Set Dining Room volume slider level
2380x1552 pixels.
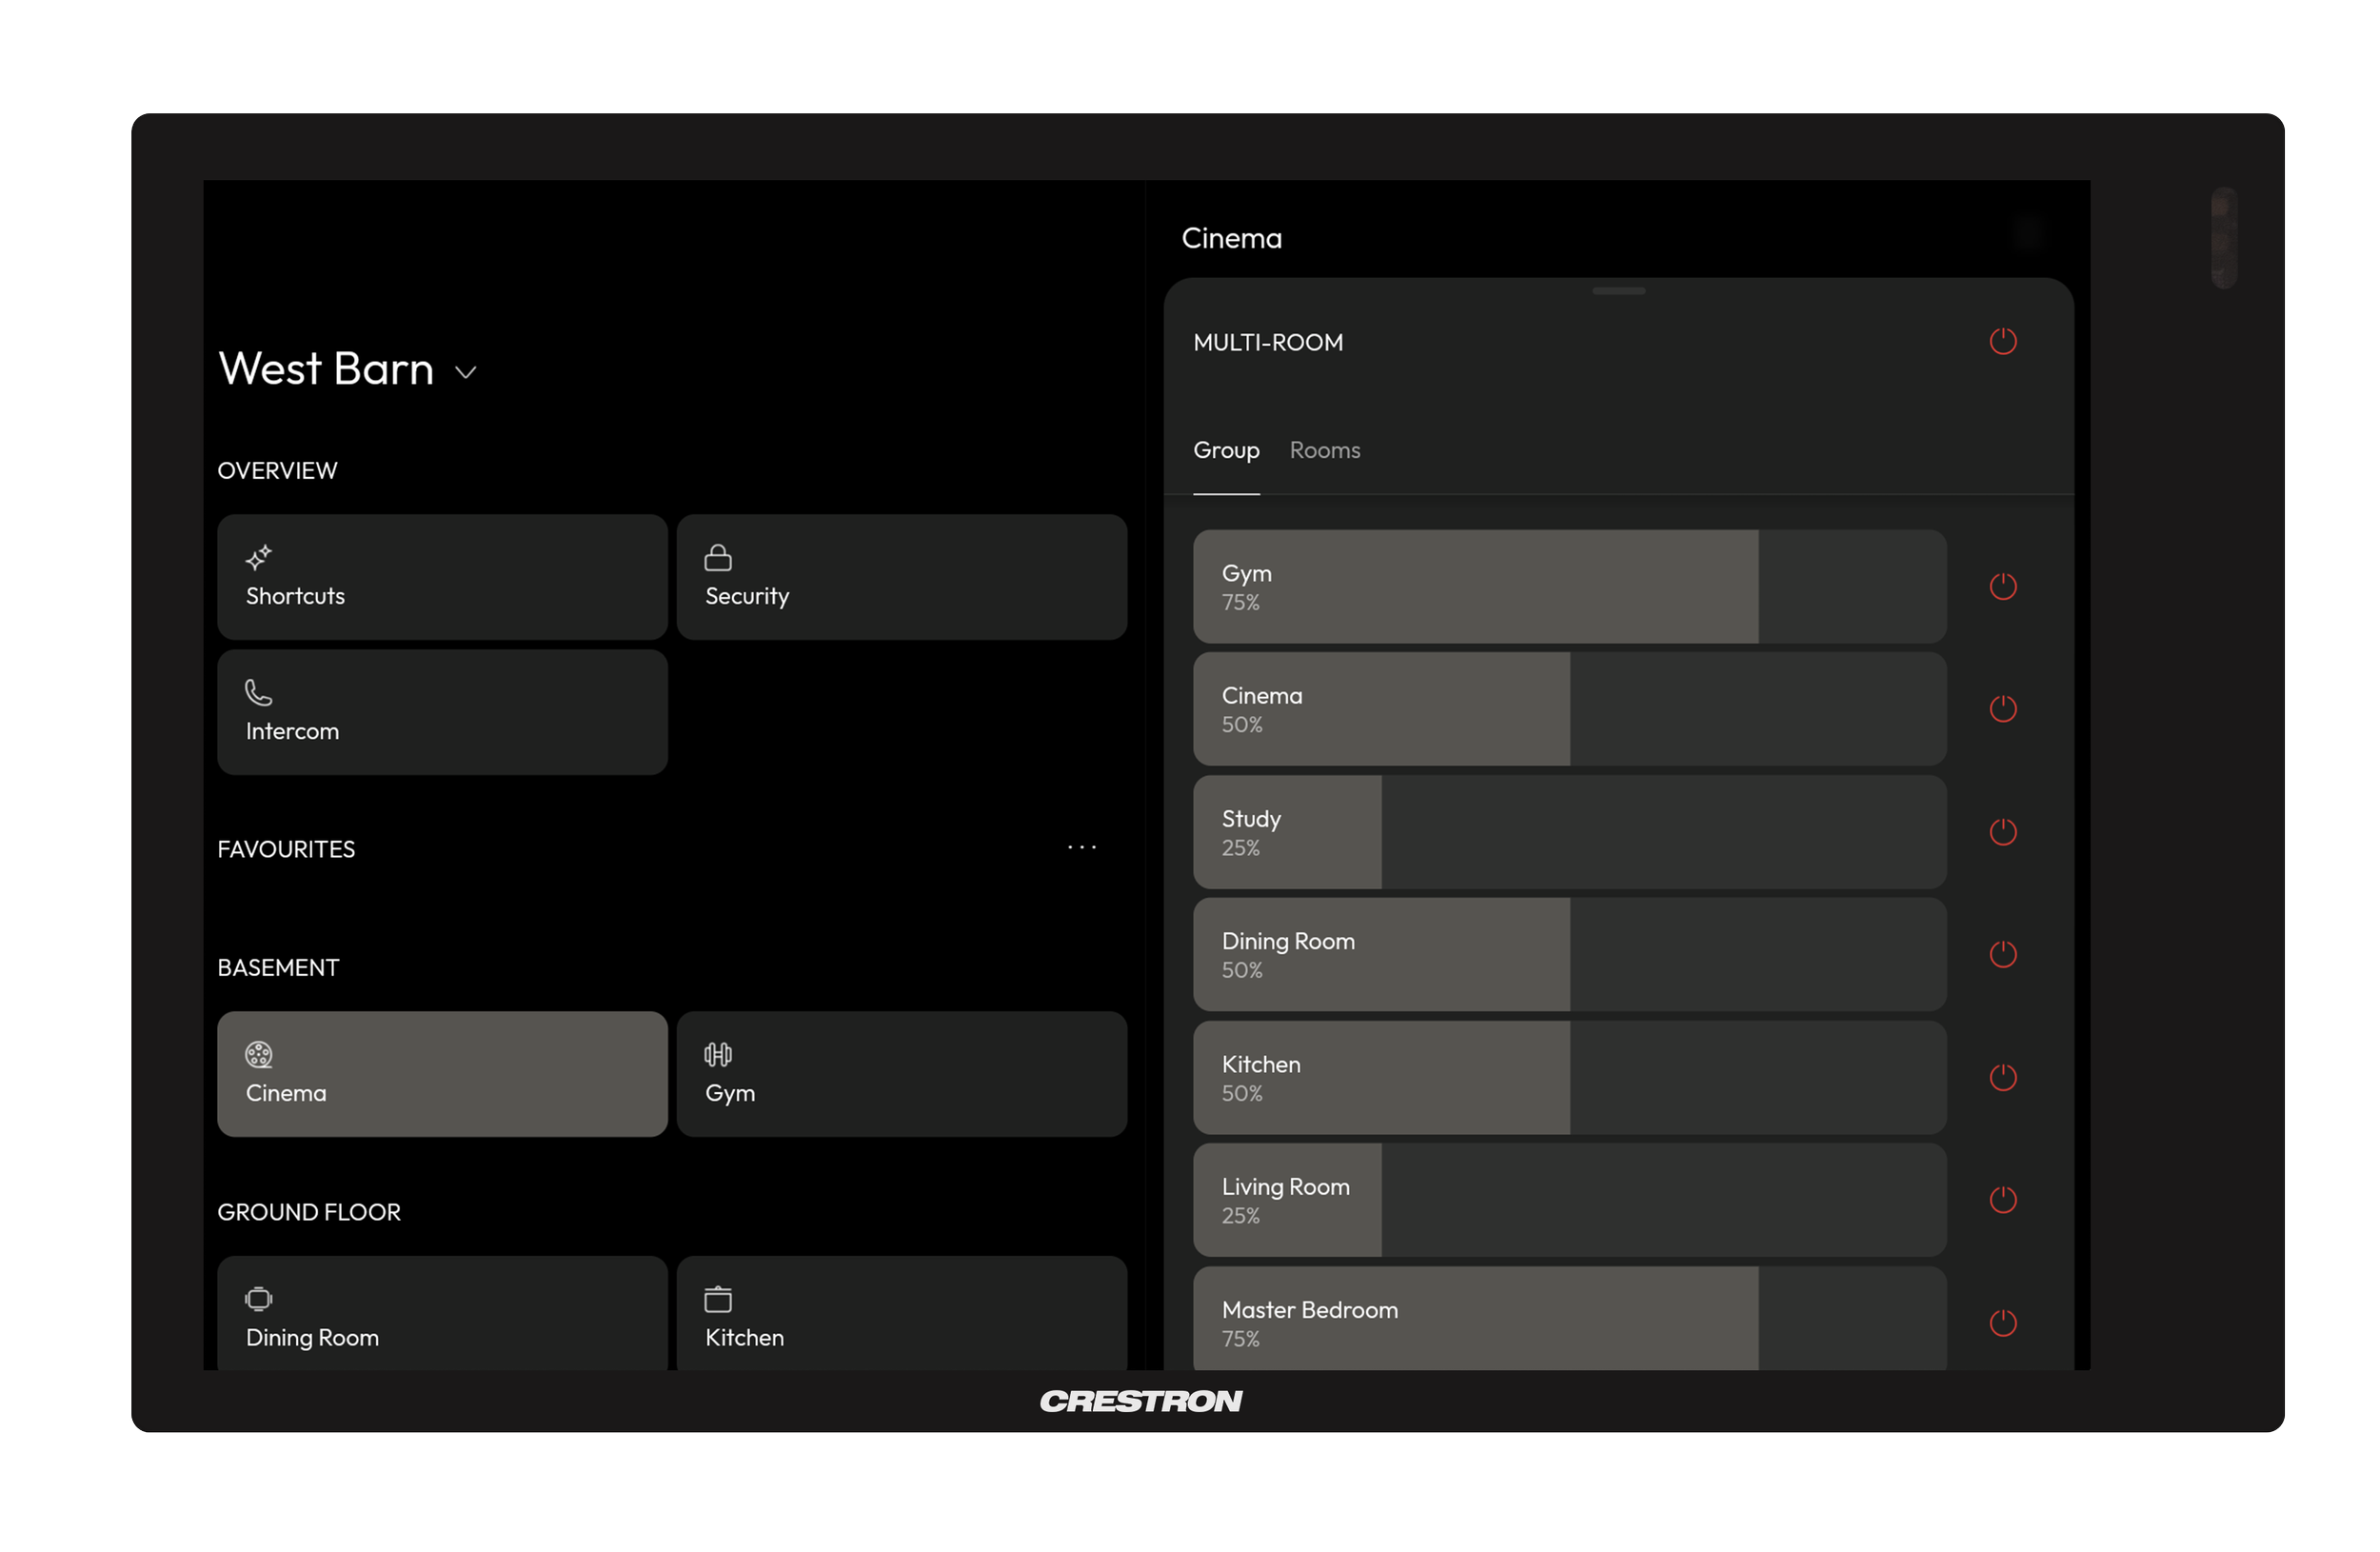[x=1569, y=954]
